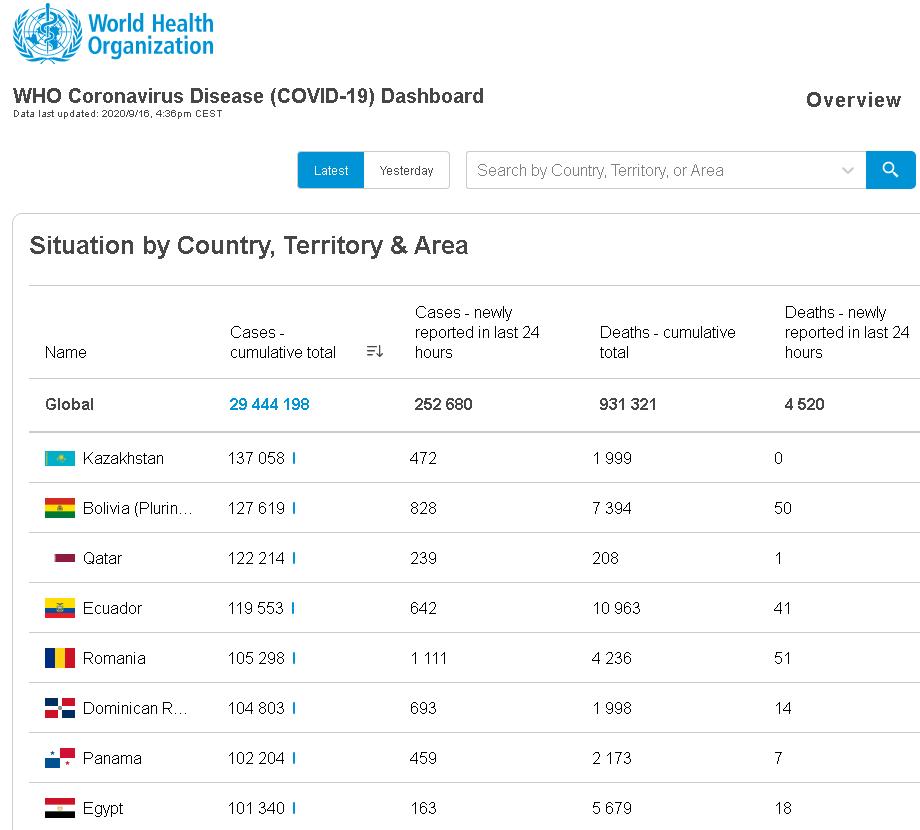920x830 pixels.
Task: Click the blue search magnifier button
Action: click(x=890, y=170)
